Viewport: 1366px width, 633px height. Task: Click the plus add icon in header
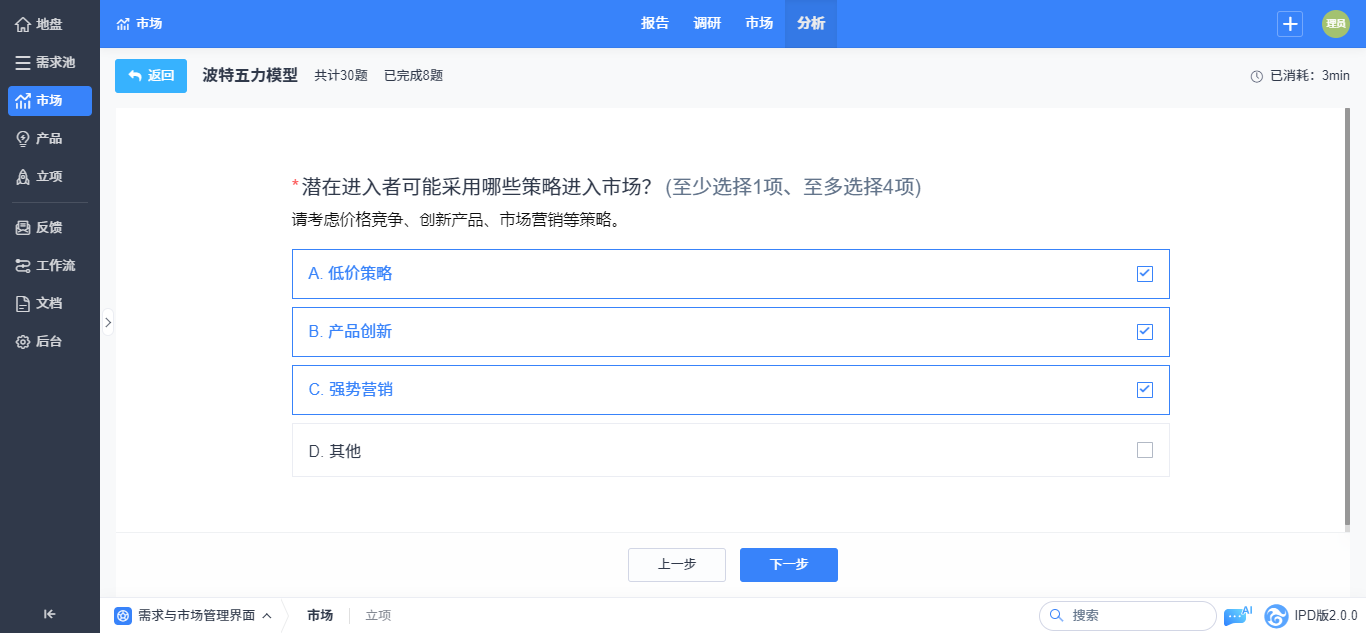1290,24
